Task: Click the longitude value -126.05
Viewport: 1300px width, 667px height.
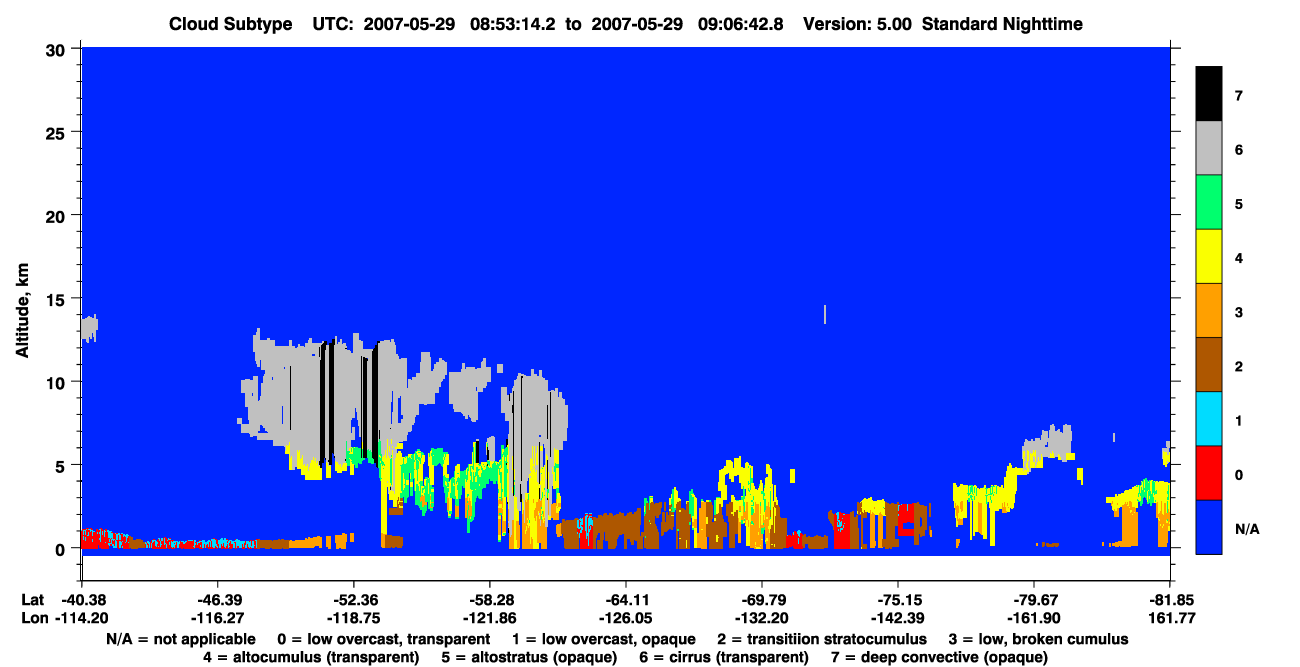Action: tap(625, 618)
